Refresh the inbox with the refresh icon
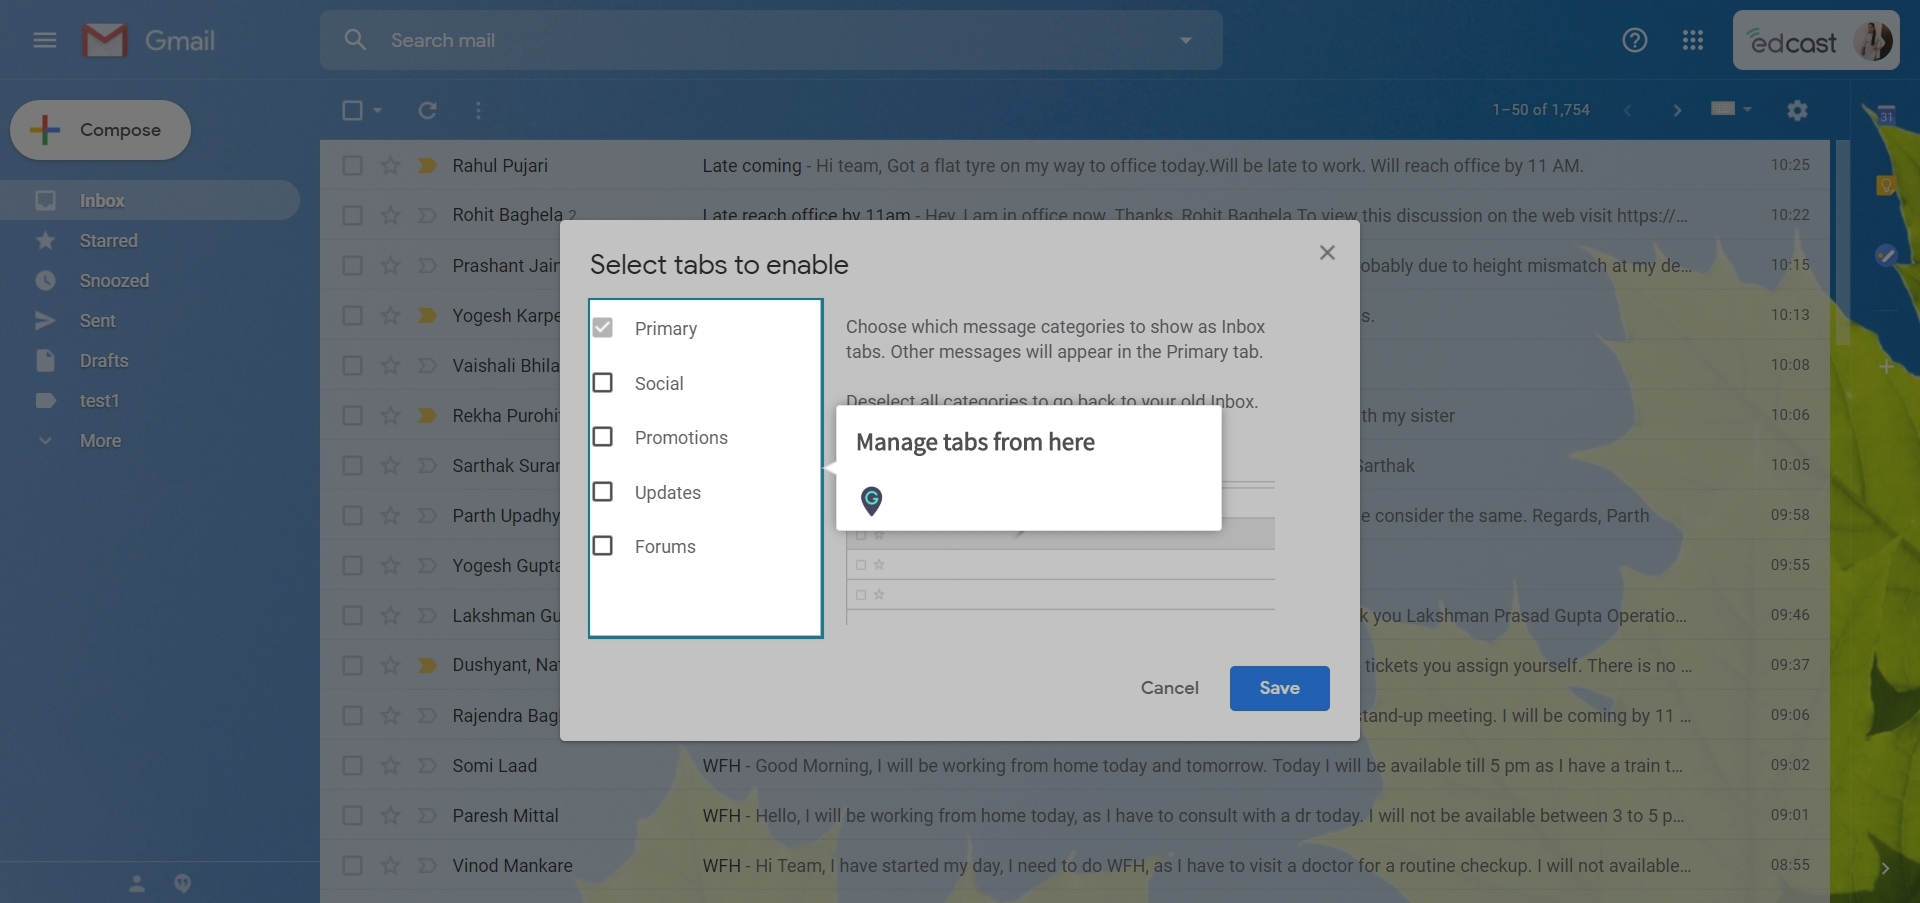The width and height of the screenshot is (1920, 903). coord(427,110)
